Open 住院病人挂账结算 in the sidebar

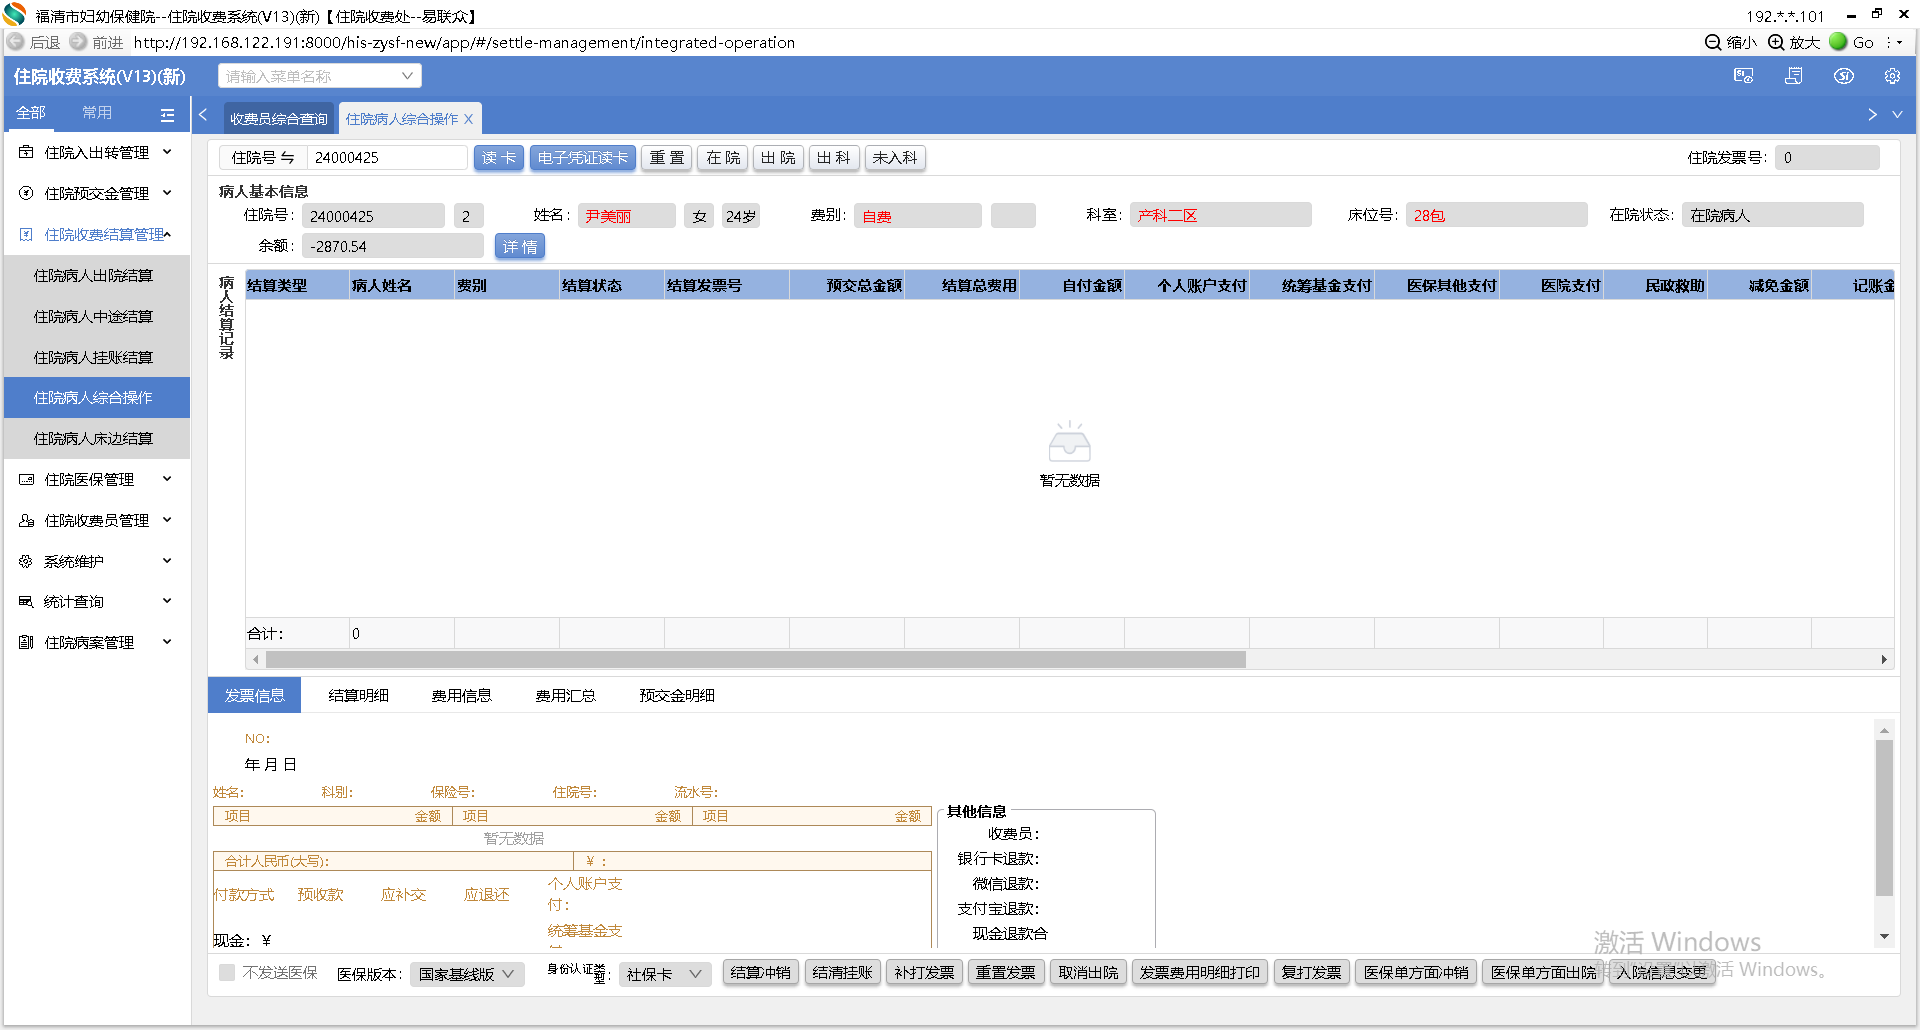click(97, 357)
